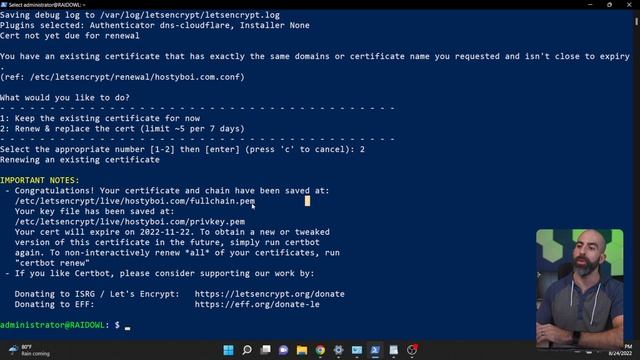
Task: Click the privkey.pem path line
Action: [x=130, y=222]
